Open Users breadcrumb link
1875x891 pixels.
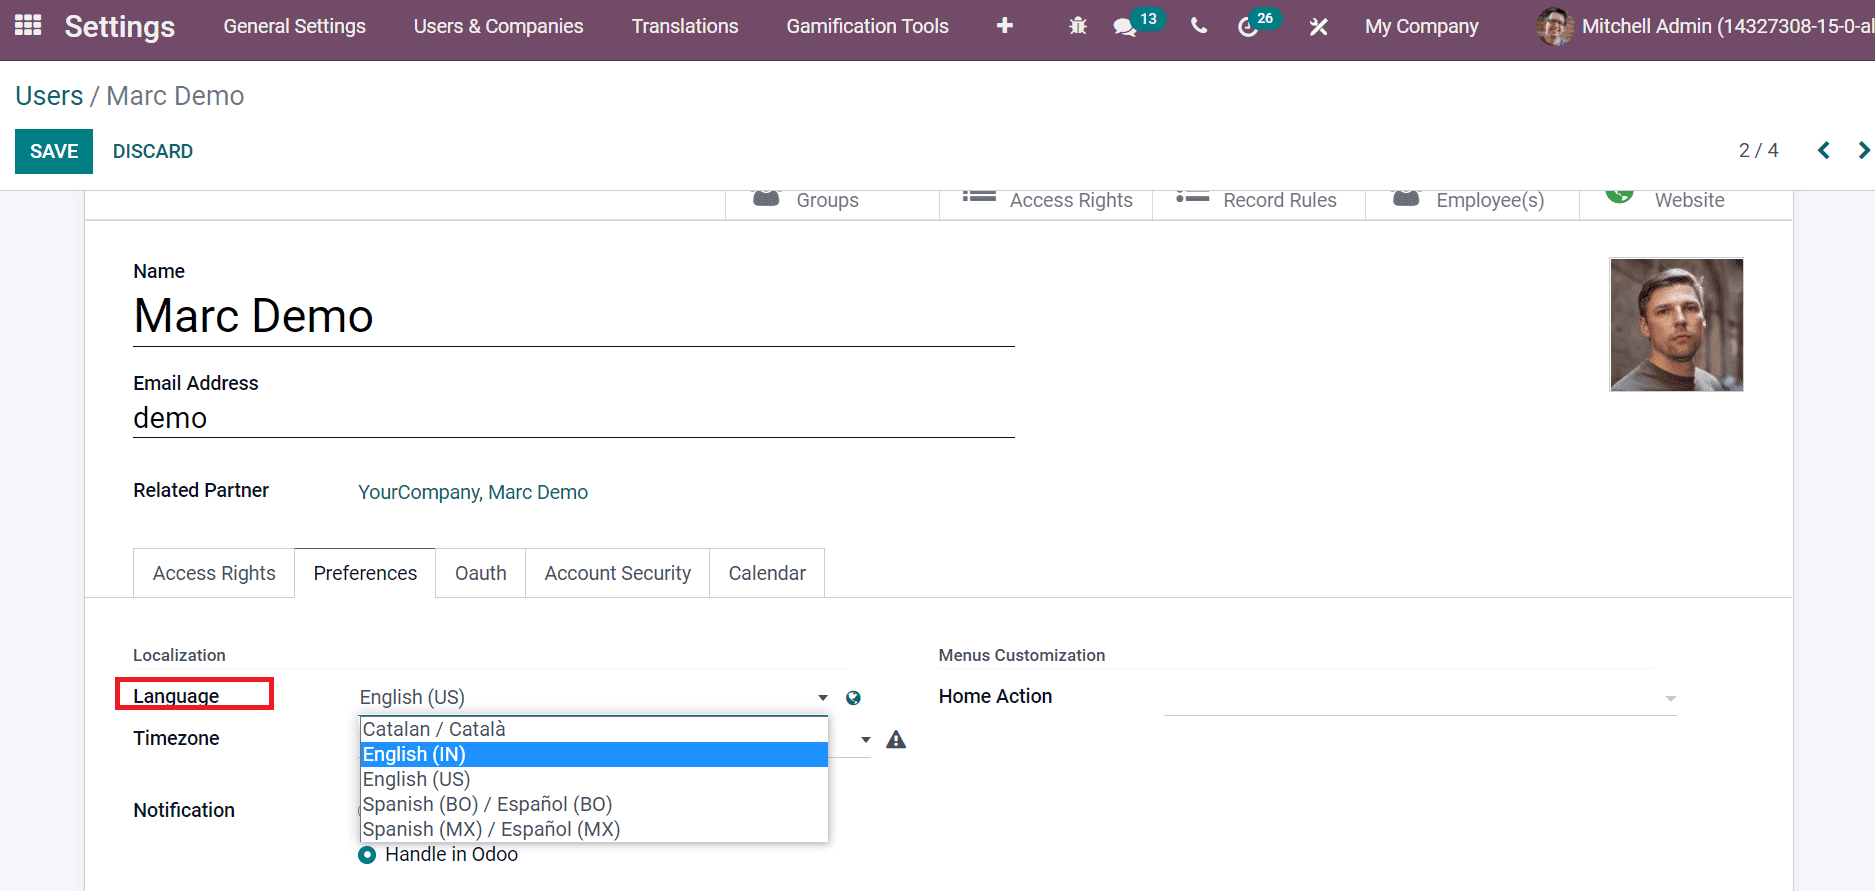click(49, 96)
